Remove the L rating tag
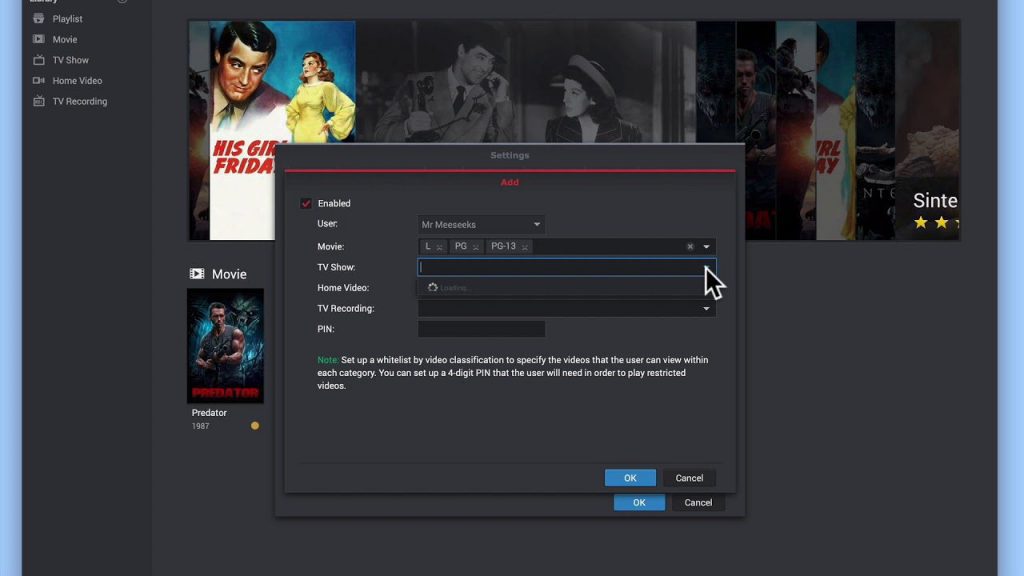The height and width of the screenshot is (576, 1024). (440, 247)
